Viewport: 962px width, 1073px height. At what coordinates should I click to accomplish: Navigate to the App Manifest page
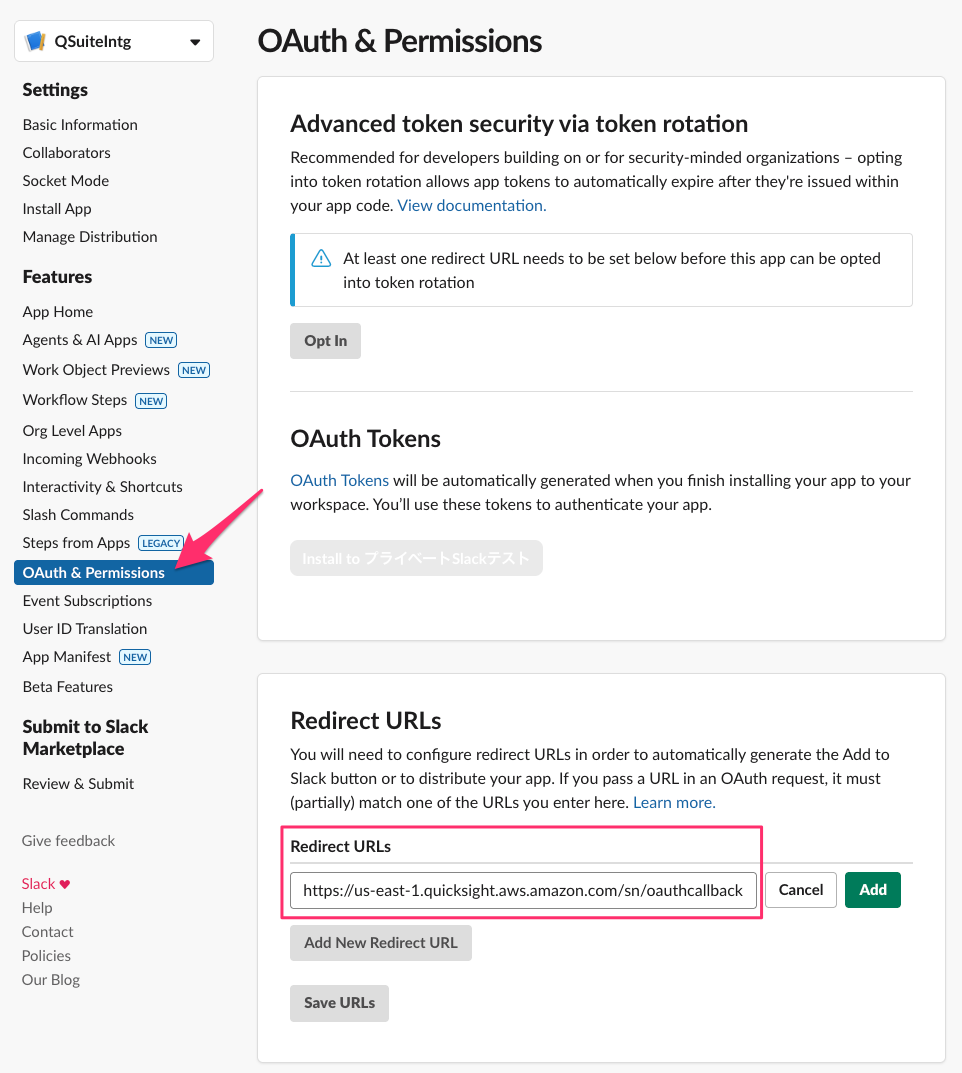tap(67, 656)
